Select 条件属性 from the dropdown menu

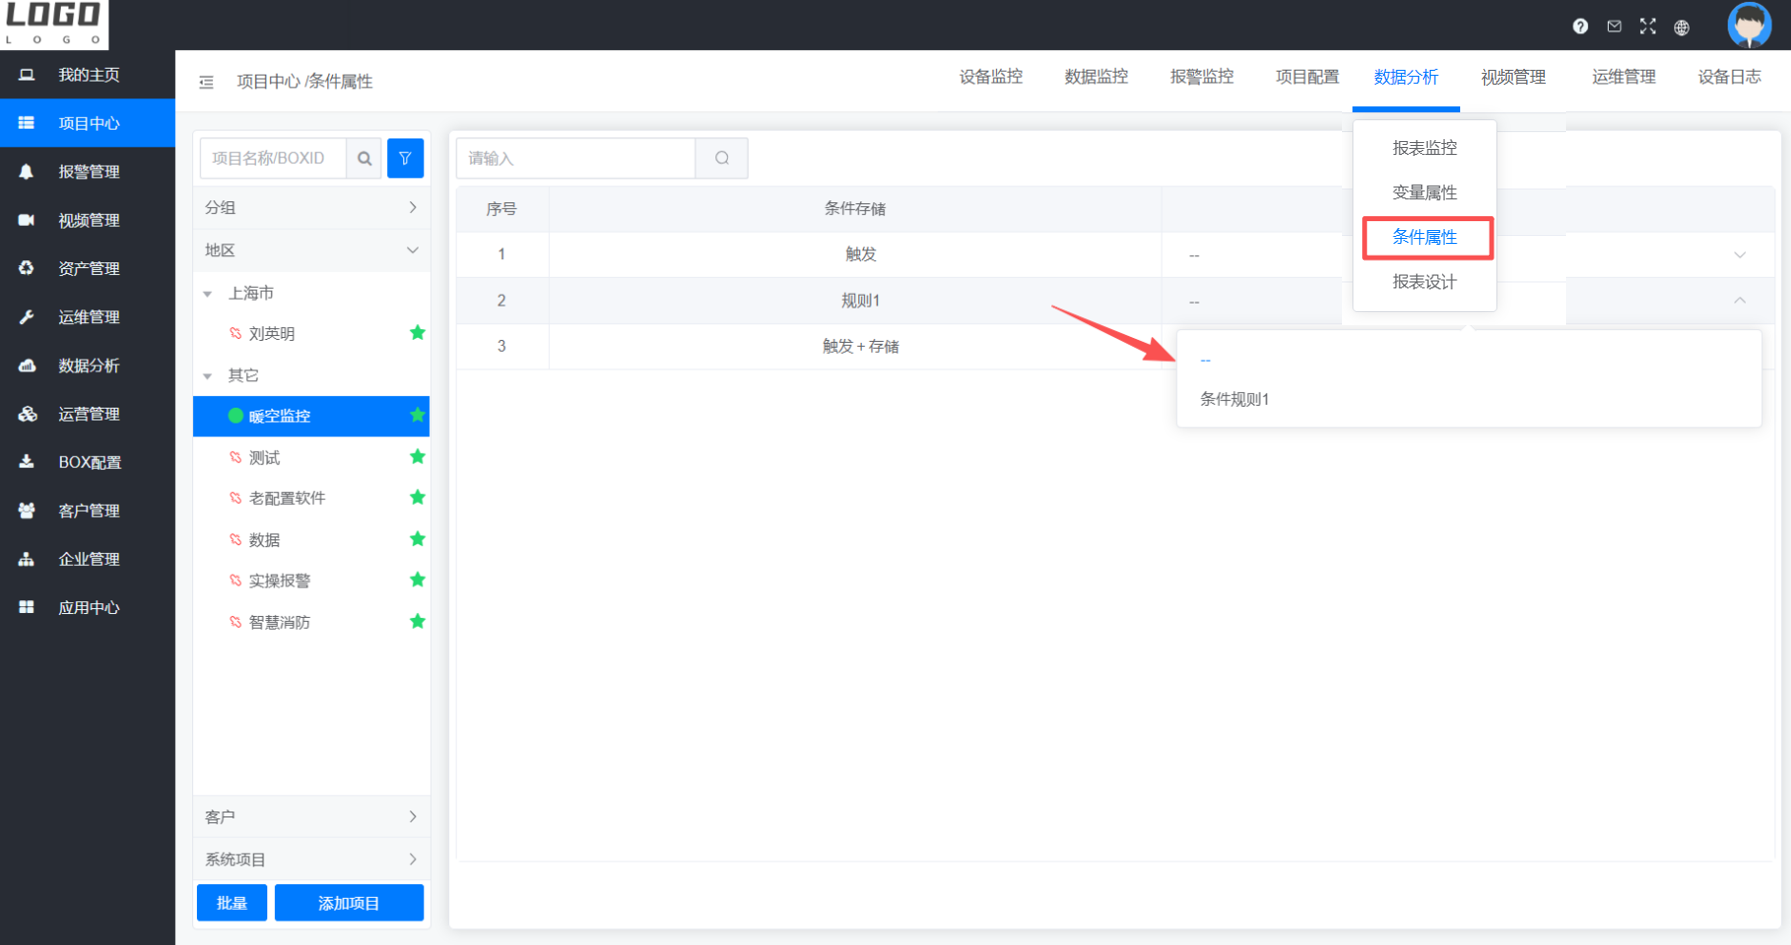(x=1425, y=237)
